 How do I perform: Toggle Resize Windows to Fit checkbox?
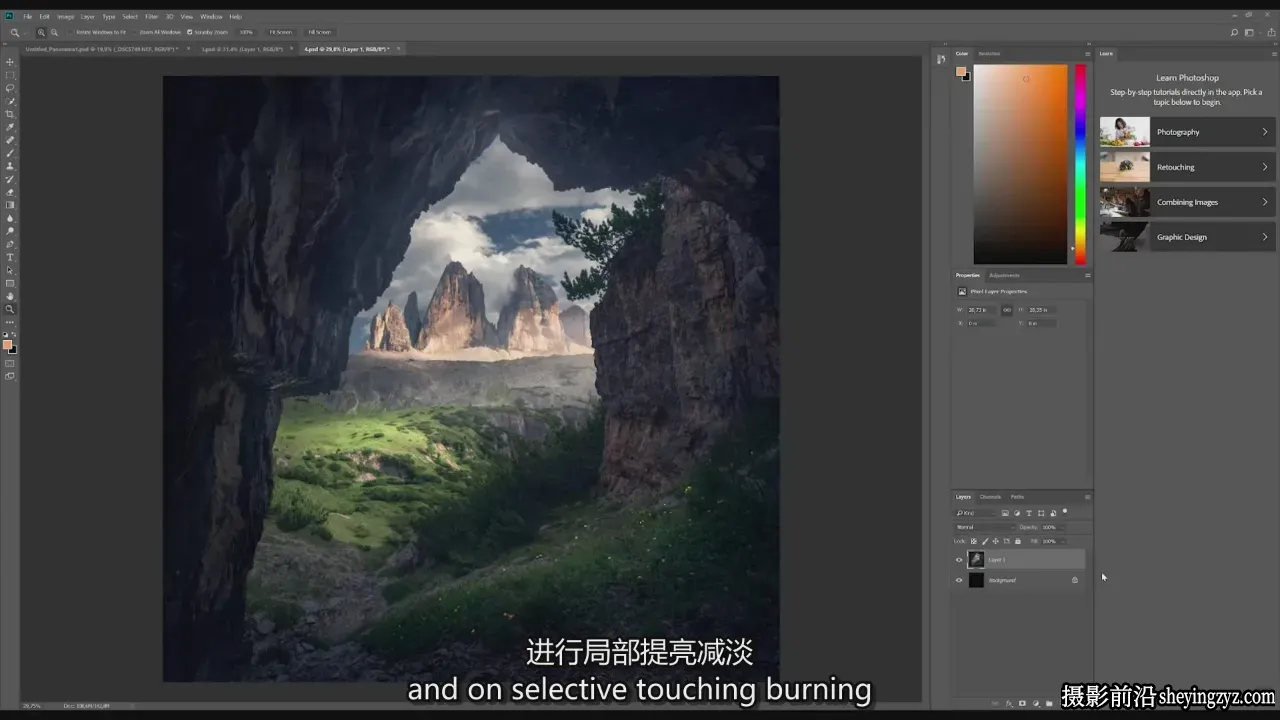coord(70,32)
